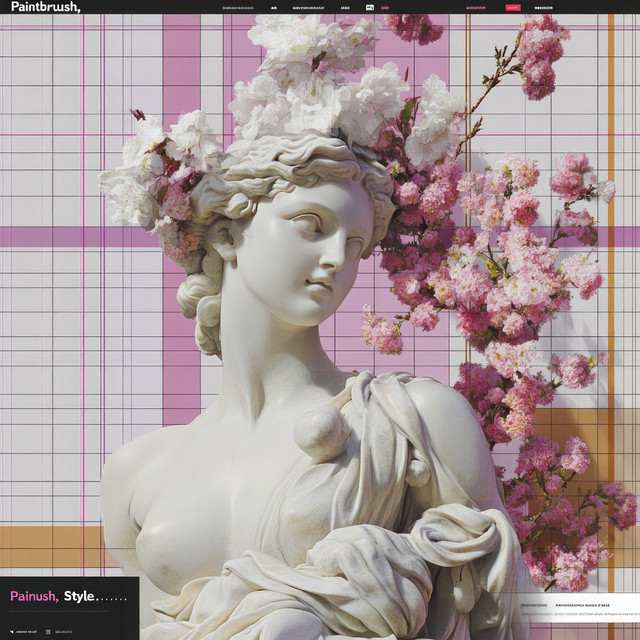
Task: Click the description line in the white caption bar
Action: tap(580, 614)
